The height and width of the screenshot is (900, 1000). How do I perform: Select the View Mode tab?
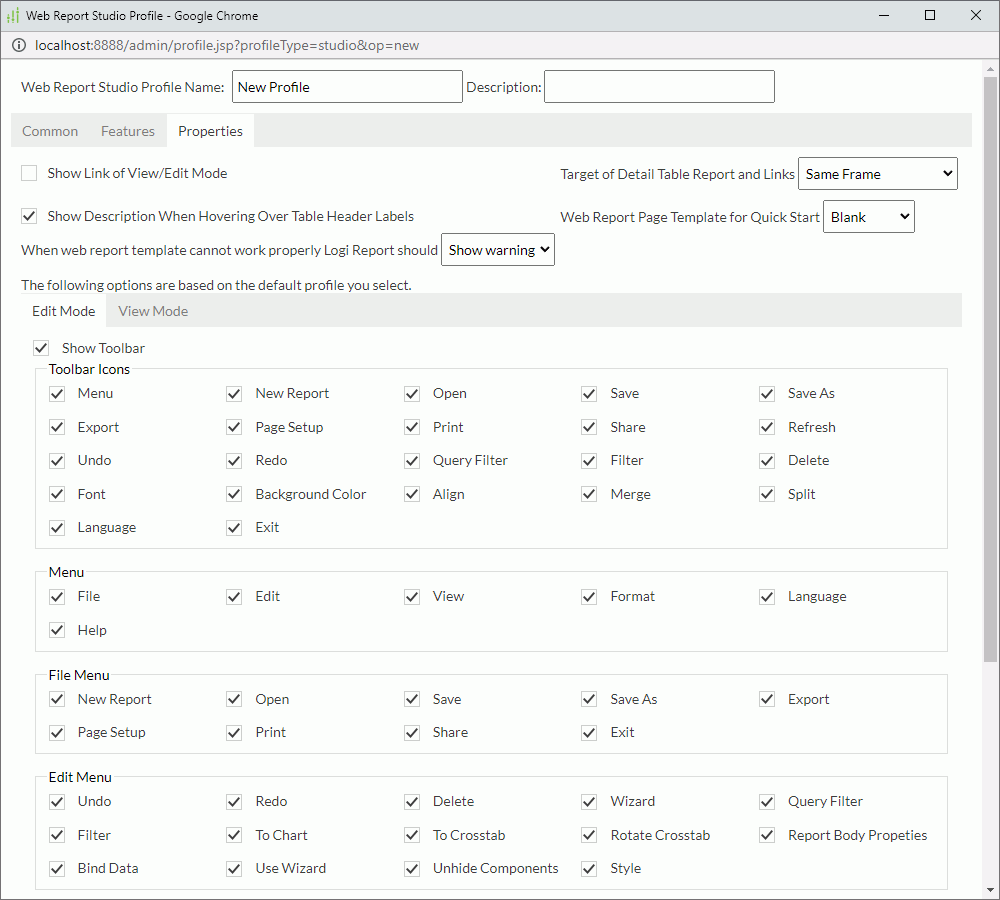coord(152,311)
